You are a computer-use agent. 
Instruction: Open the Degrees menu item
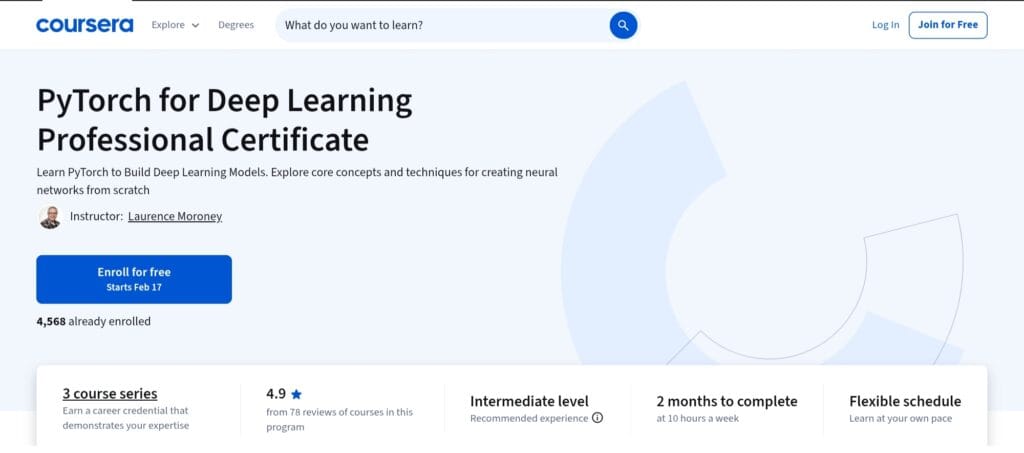236,25
